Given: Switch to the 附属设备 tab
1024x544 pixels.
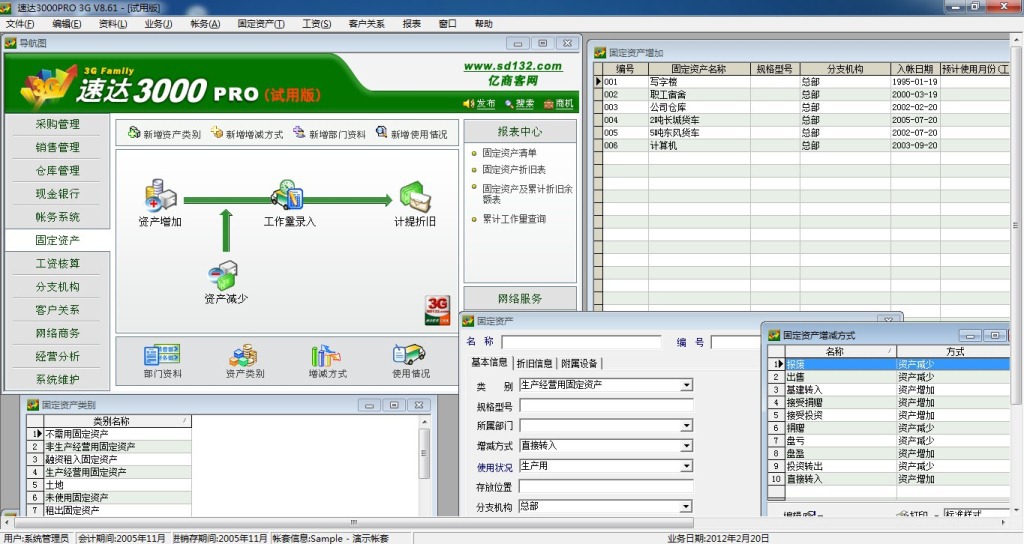Looking at the screenshot, I should click(579, 364).
